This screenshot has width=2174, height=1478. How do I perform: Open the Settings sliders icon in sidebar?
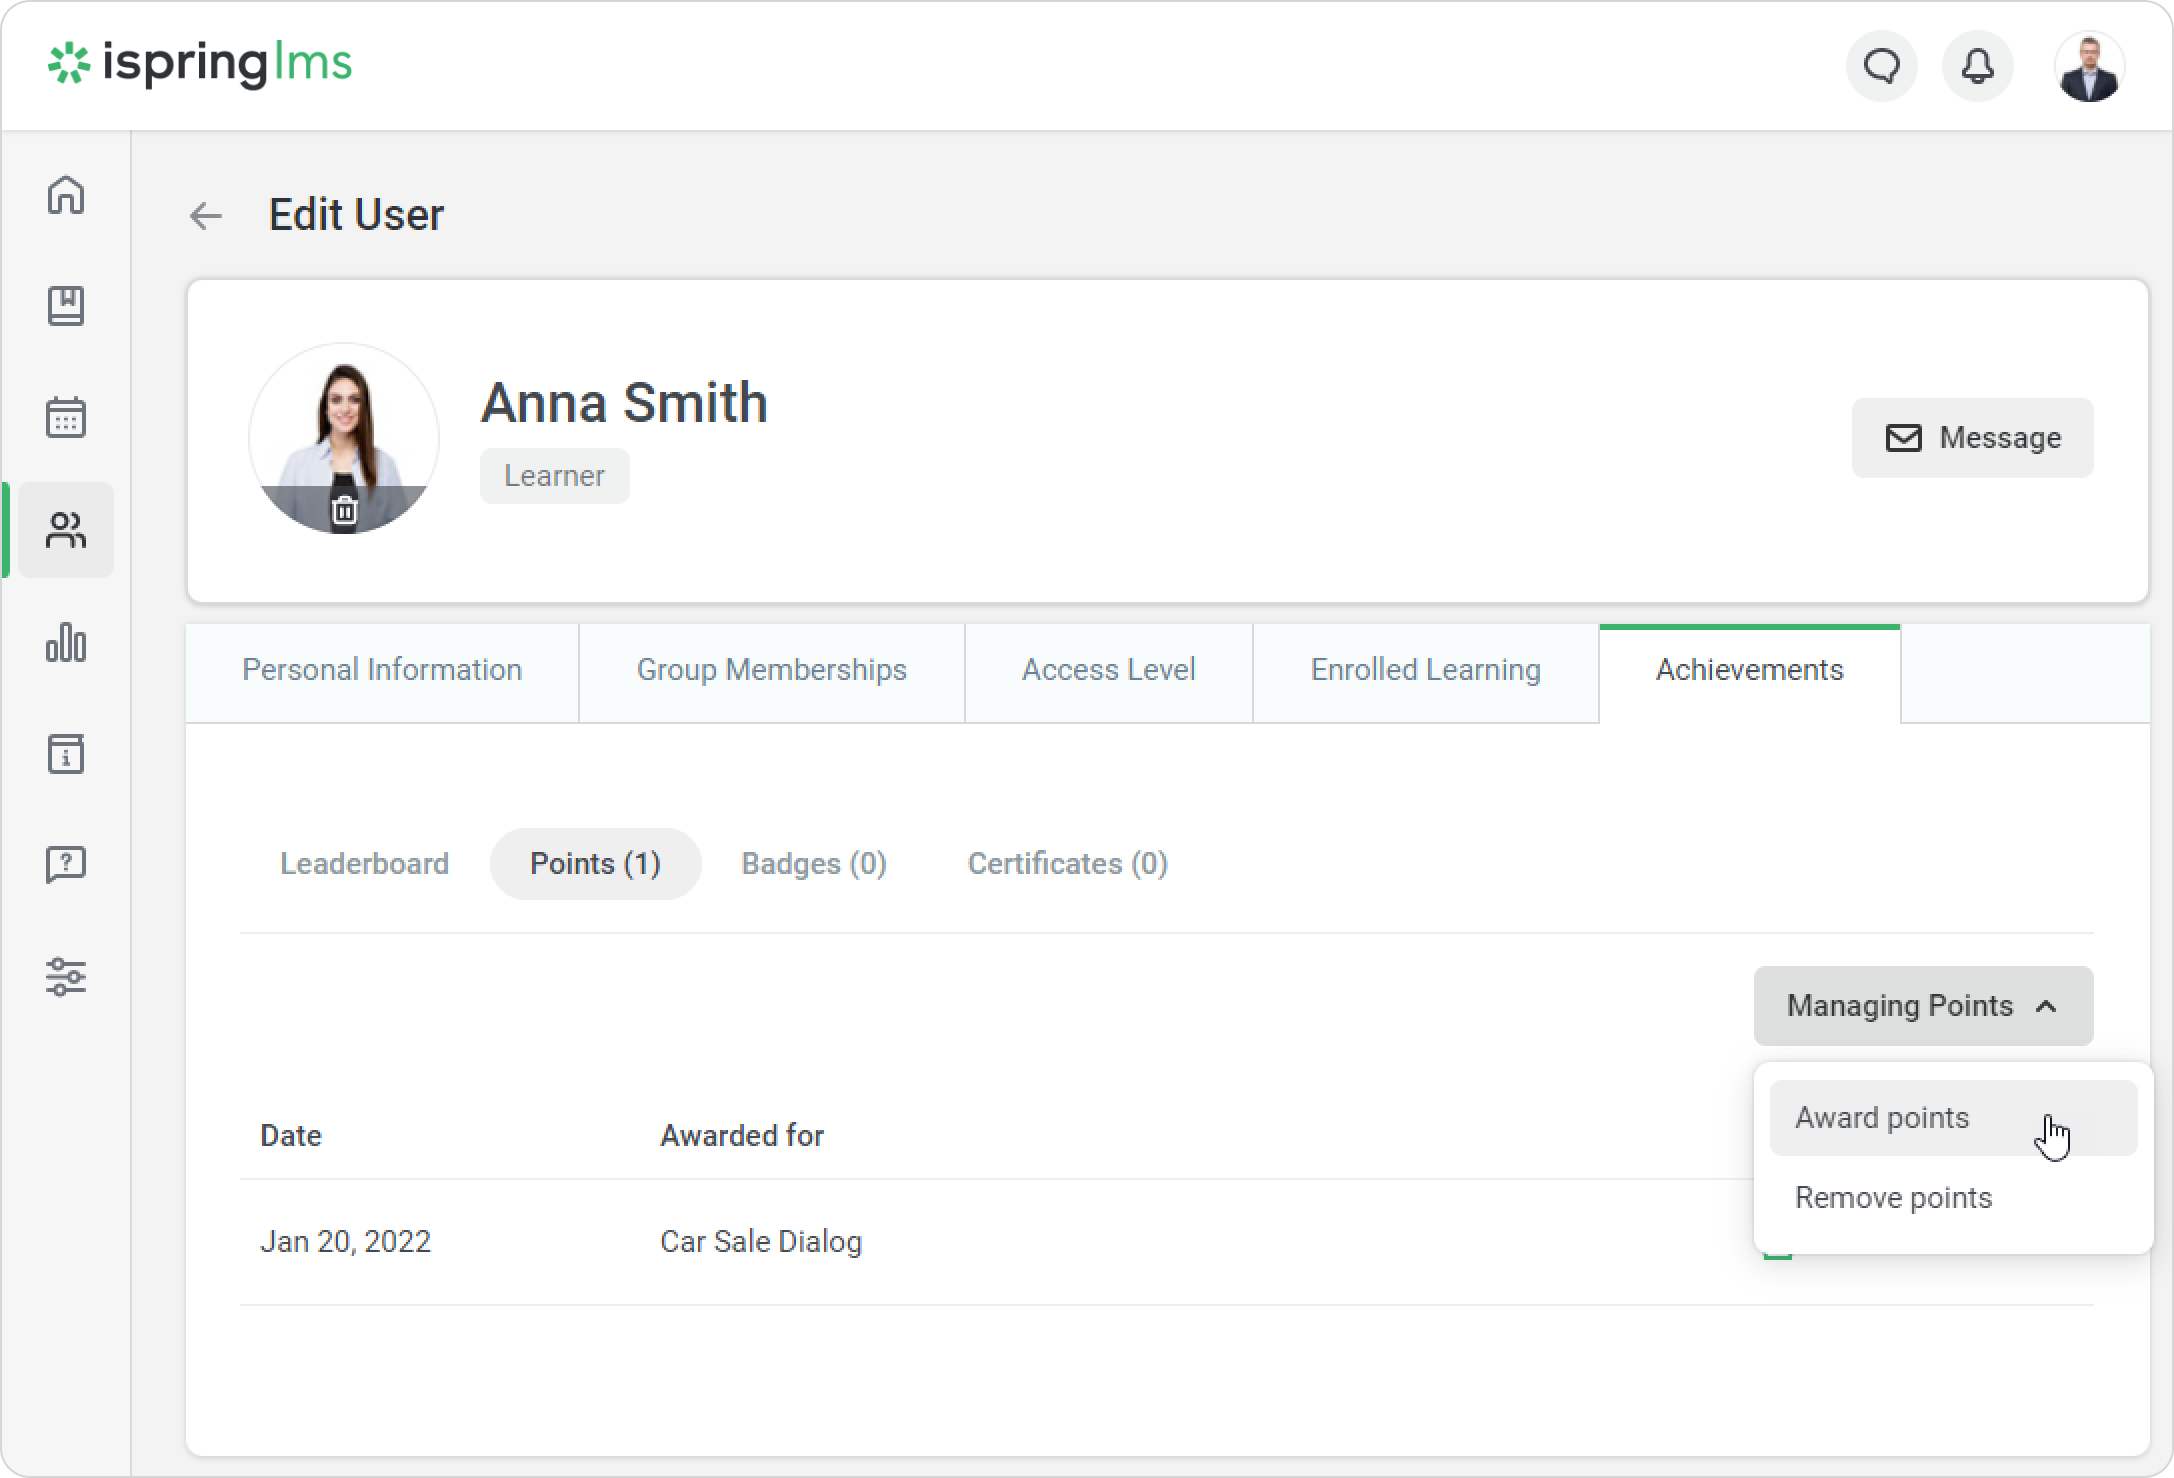click(66, 976)
